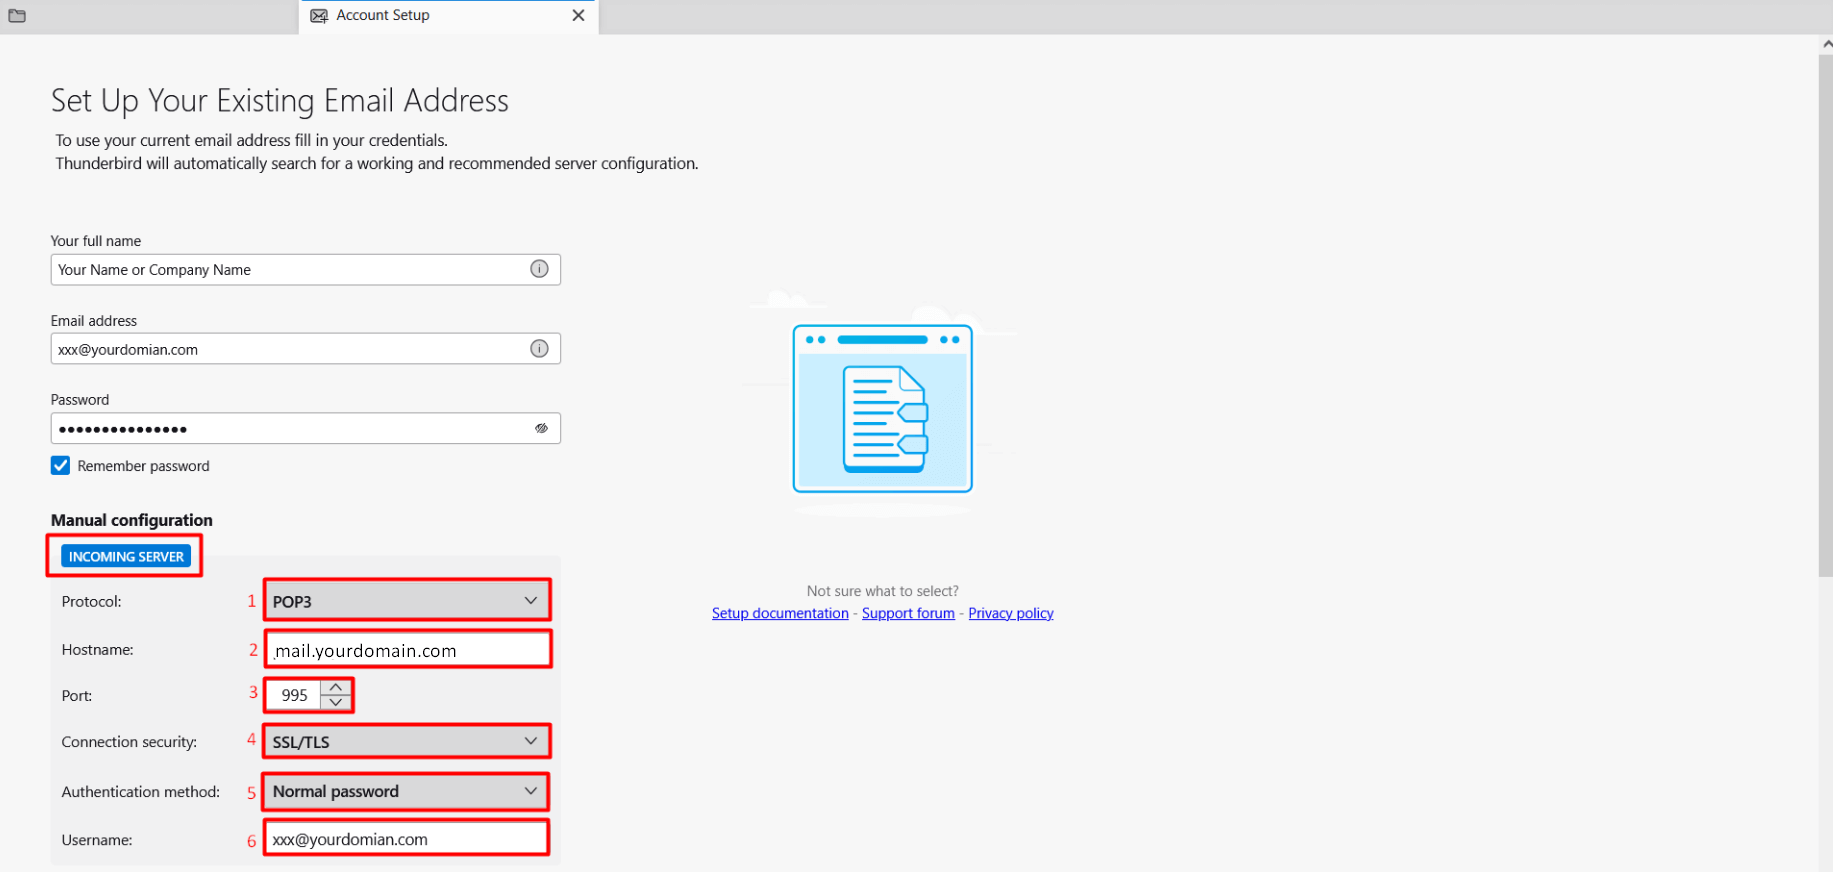The height and width of the screenshot is (872, 1833).
Task: Open the Setup documentation link
Action: point(780,613)
